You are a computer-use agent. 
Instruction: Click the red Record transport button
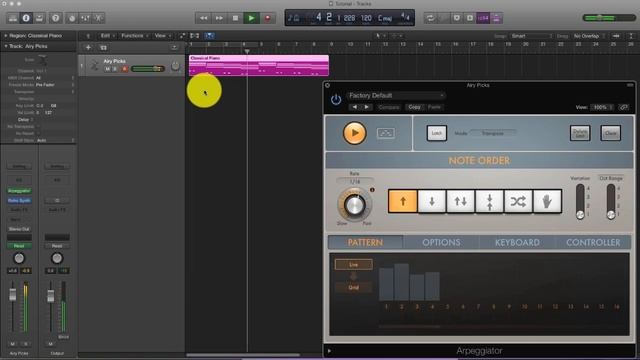click(x=268, y=18)
